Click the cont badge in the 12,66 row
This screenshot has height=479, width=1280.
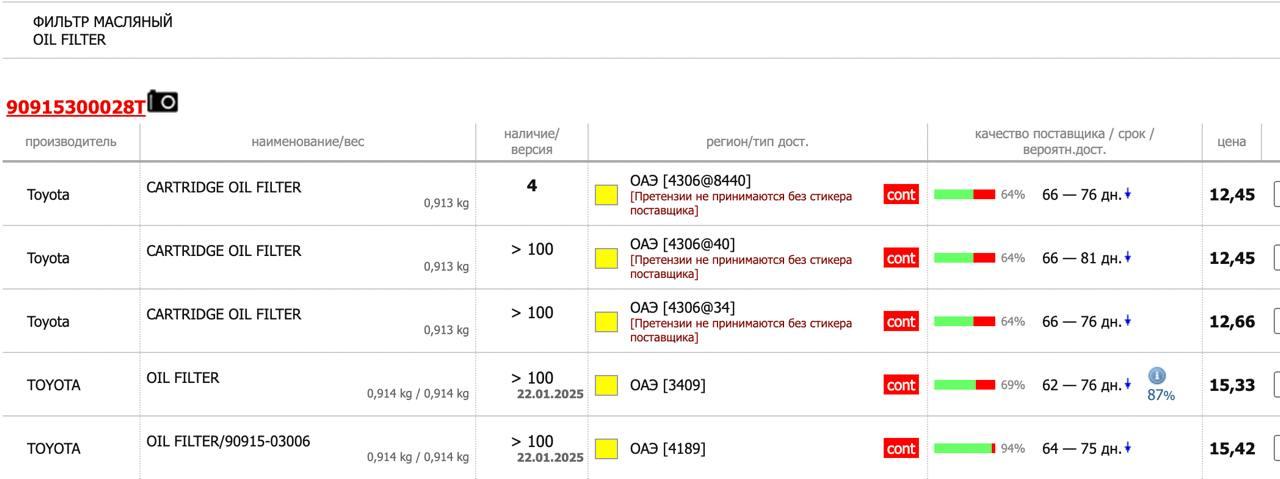[901, 321]
